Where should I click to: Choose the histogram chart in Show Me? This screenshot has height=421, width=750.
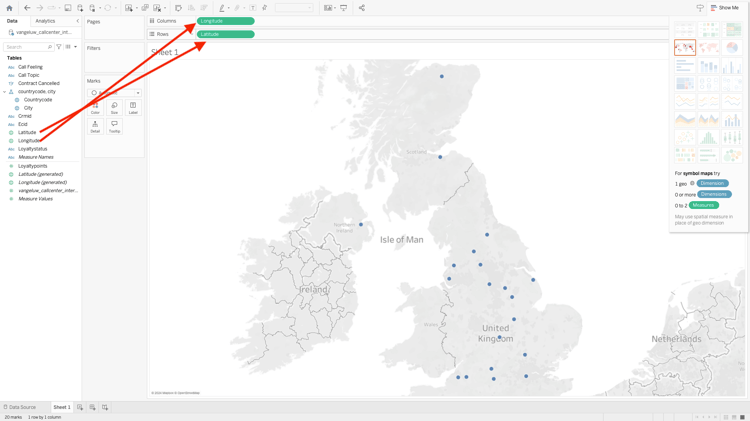tap(708, 137)
